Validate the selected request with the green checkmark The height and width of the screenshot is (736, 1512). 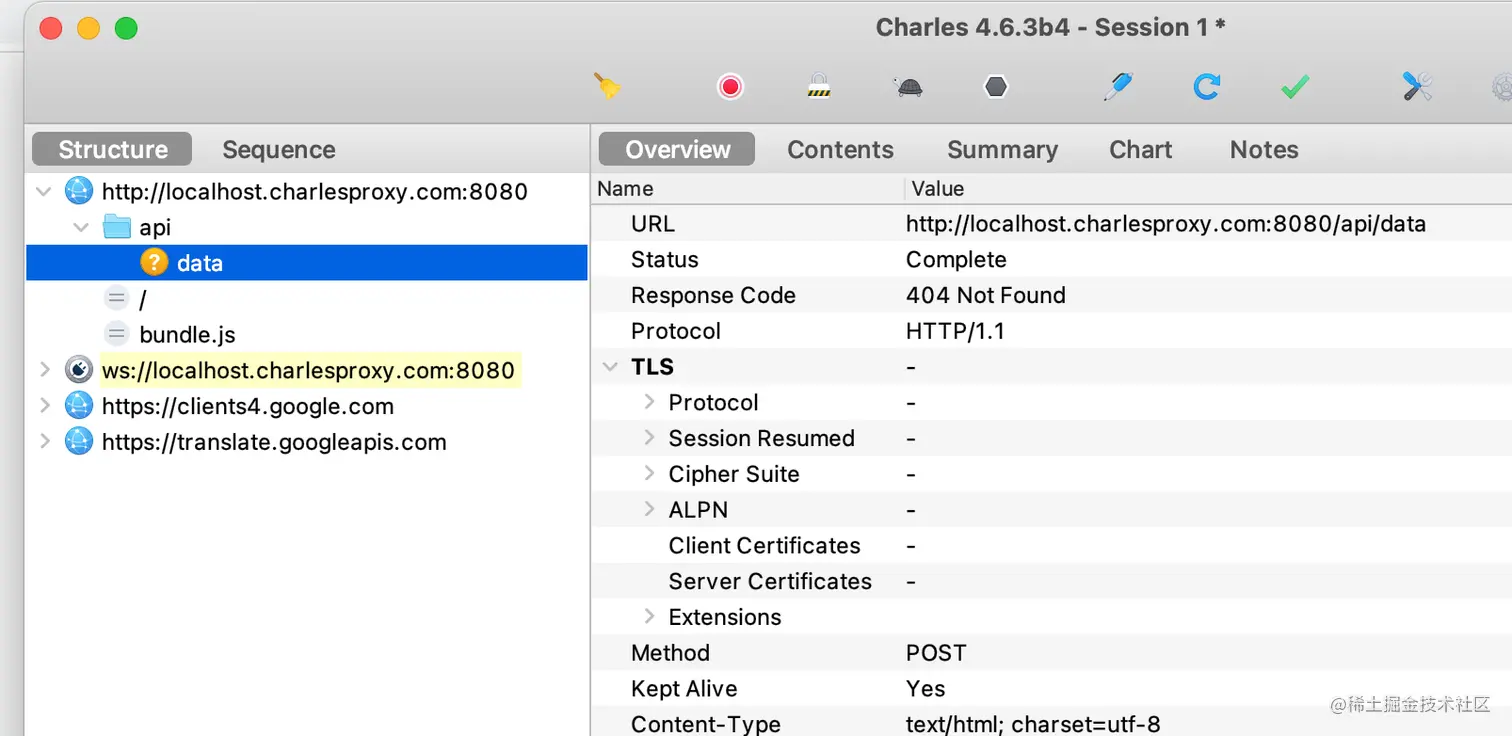[1295, 88]
